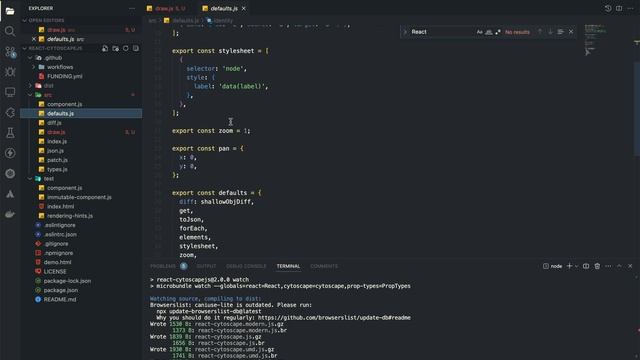Viewport: 640px width, 360px height.
Task: Toggle match case in find widget
Action: click(480, 32)
